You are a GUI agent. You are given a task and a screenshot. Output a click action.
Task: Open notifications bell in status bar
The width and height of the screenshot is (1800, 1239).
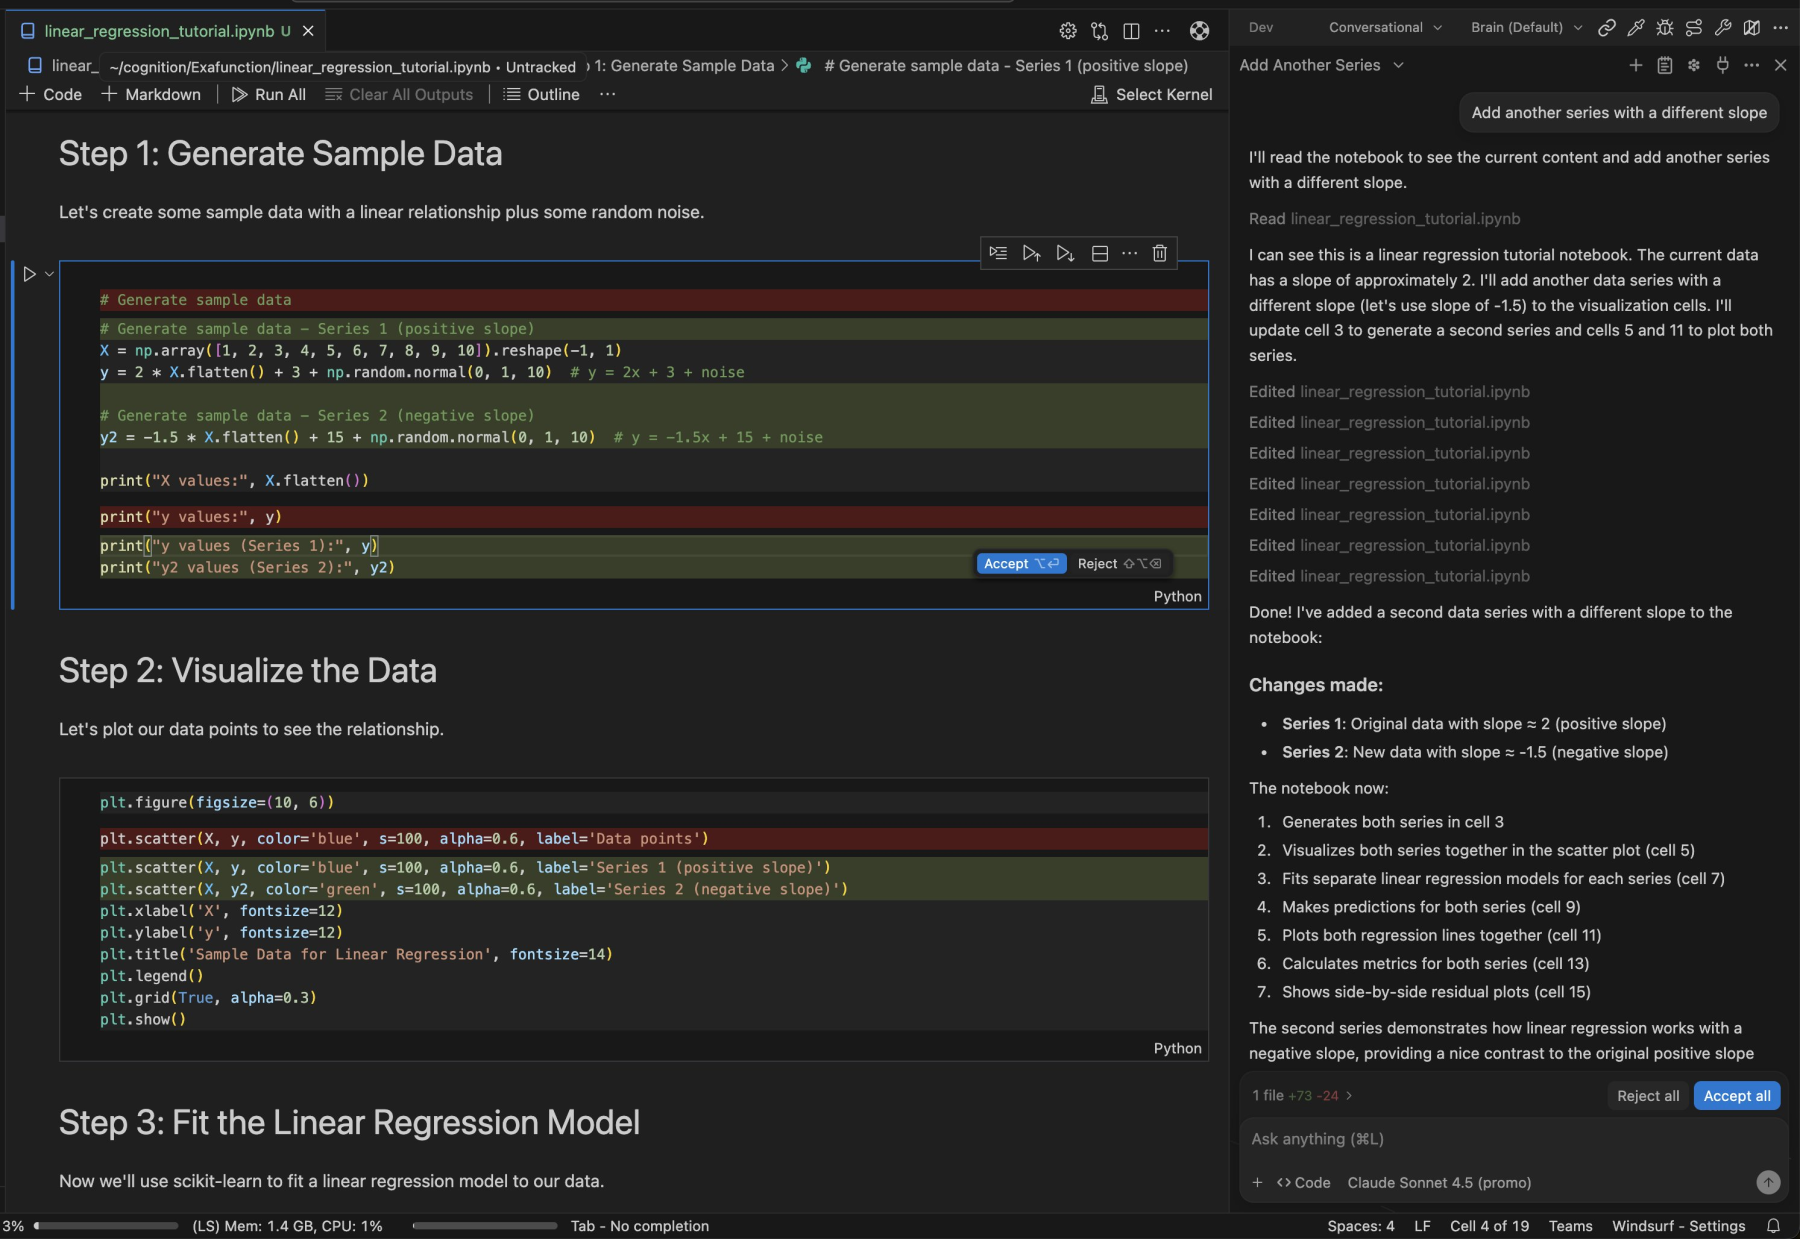pyautogui.click(x=1773, y=1226)
